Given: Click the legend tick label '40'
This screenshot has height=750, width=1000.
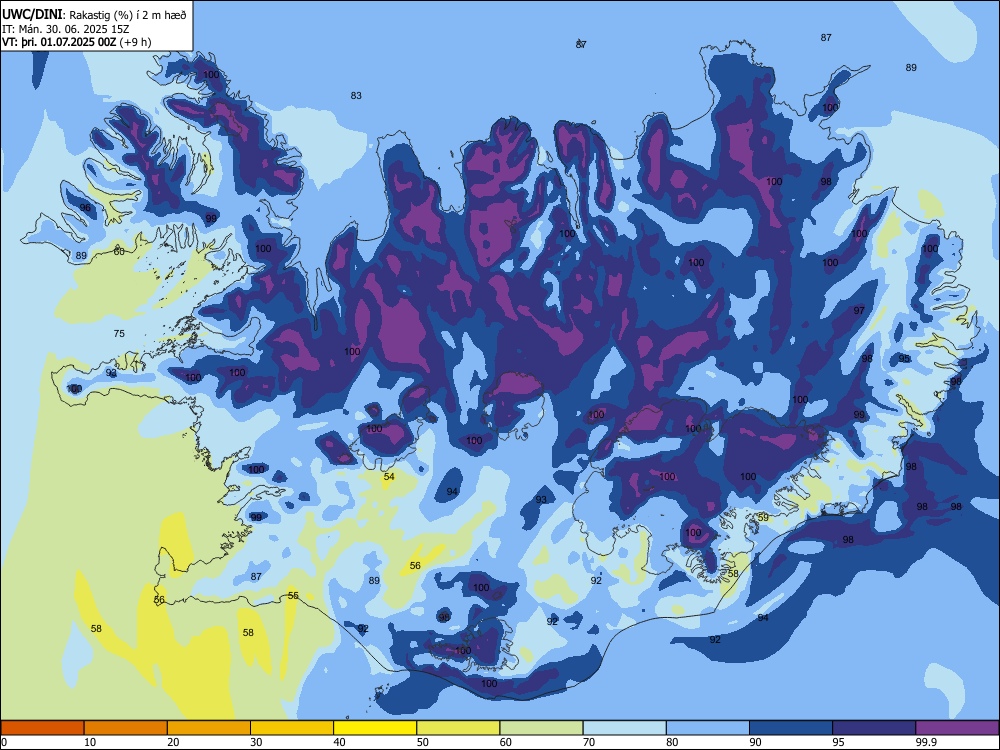Looking at the screenshot, I should (x=339, y=742).
